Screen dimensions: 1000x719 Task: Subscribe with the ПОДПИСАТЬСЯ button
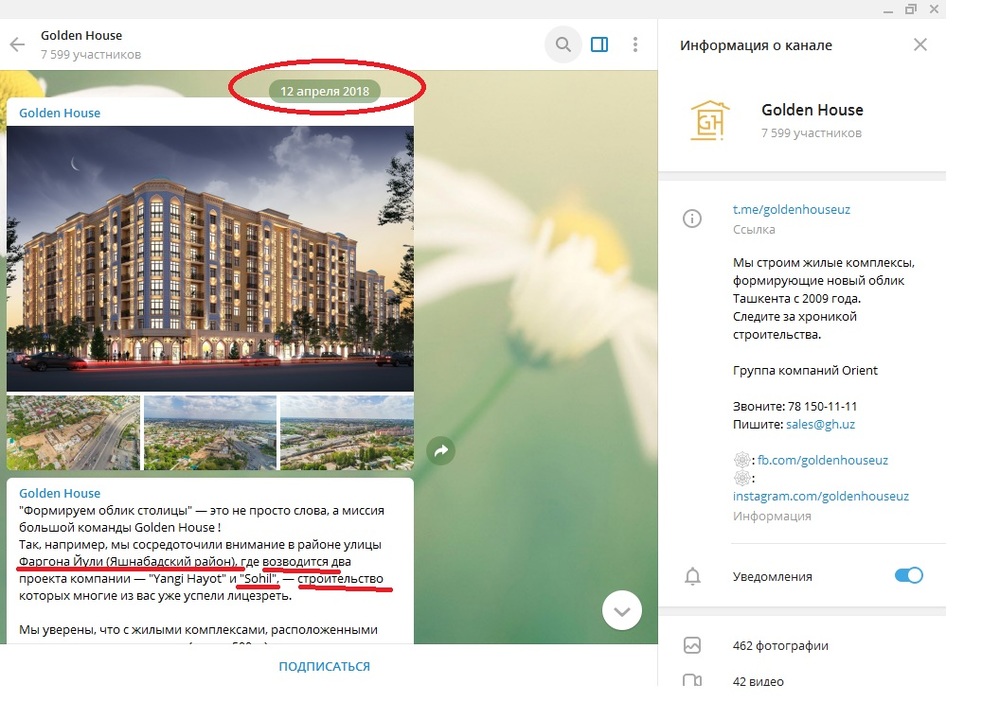tap(324, 666)
